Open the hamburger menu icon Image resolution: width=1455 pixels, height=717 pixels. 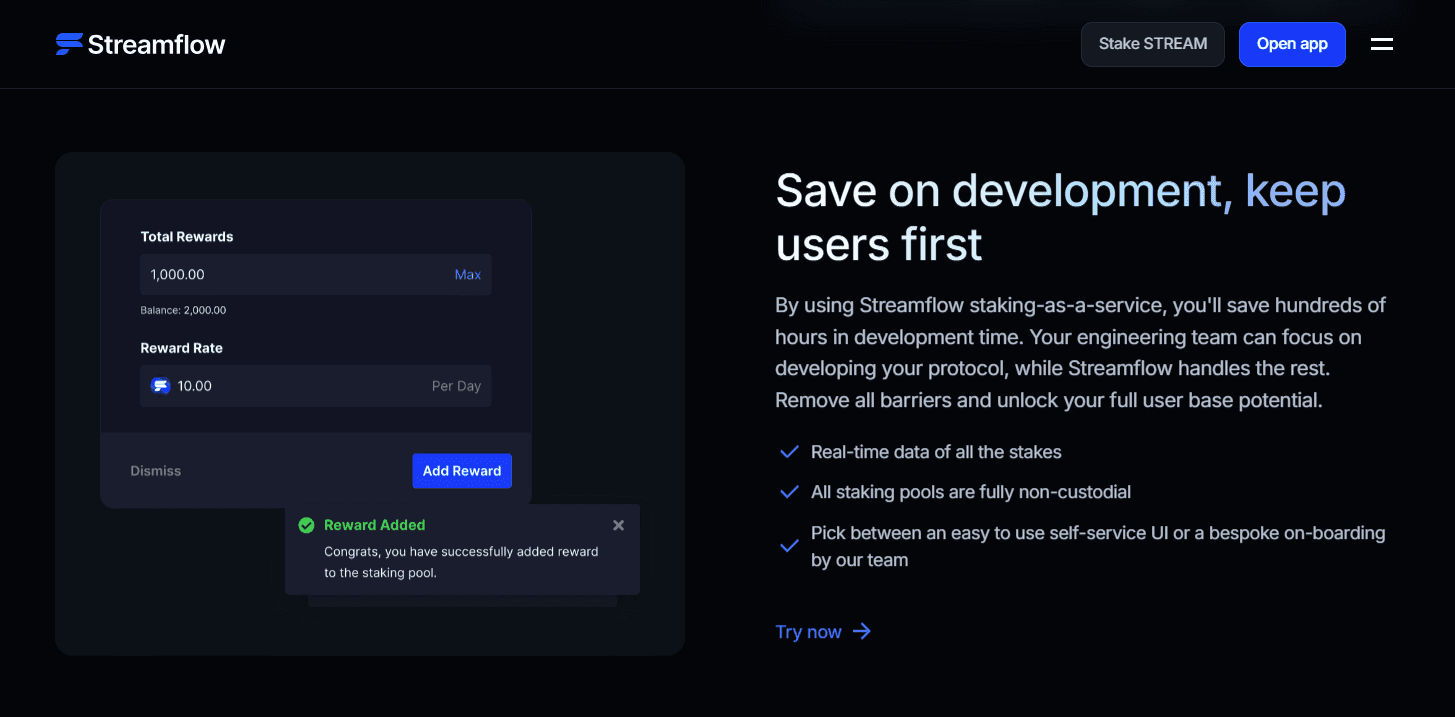[1382, 44]
